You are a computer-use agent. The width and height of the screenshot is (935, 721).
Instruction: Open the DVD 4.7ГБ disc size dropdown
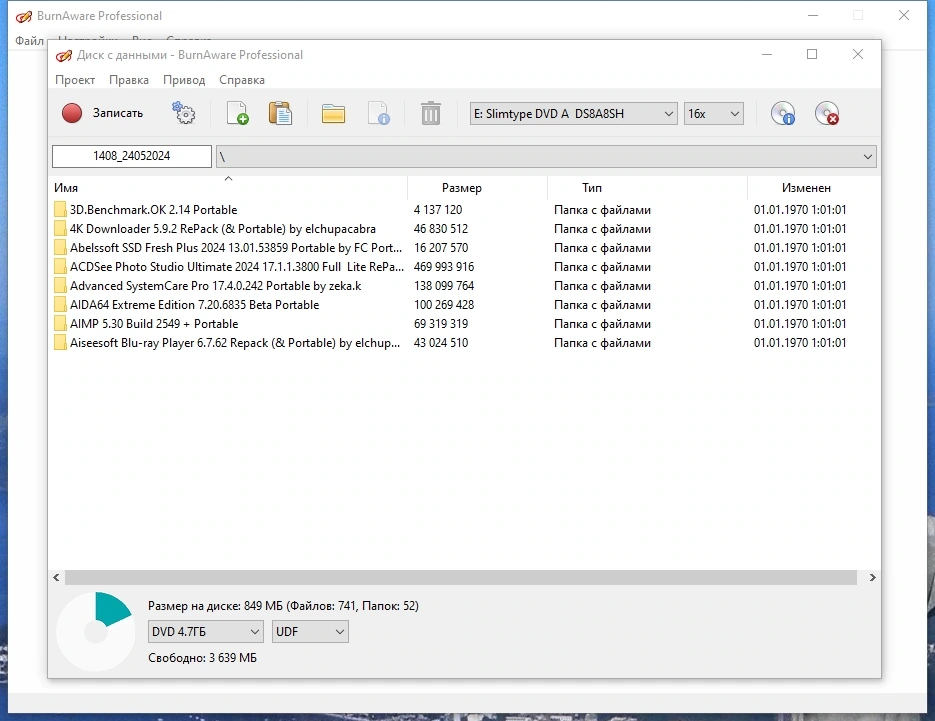(206, 632)
